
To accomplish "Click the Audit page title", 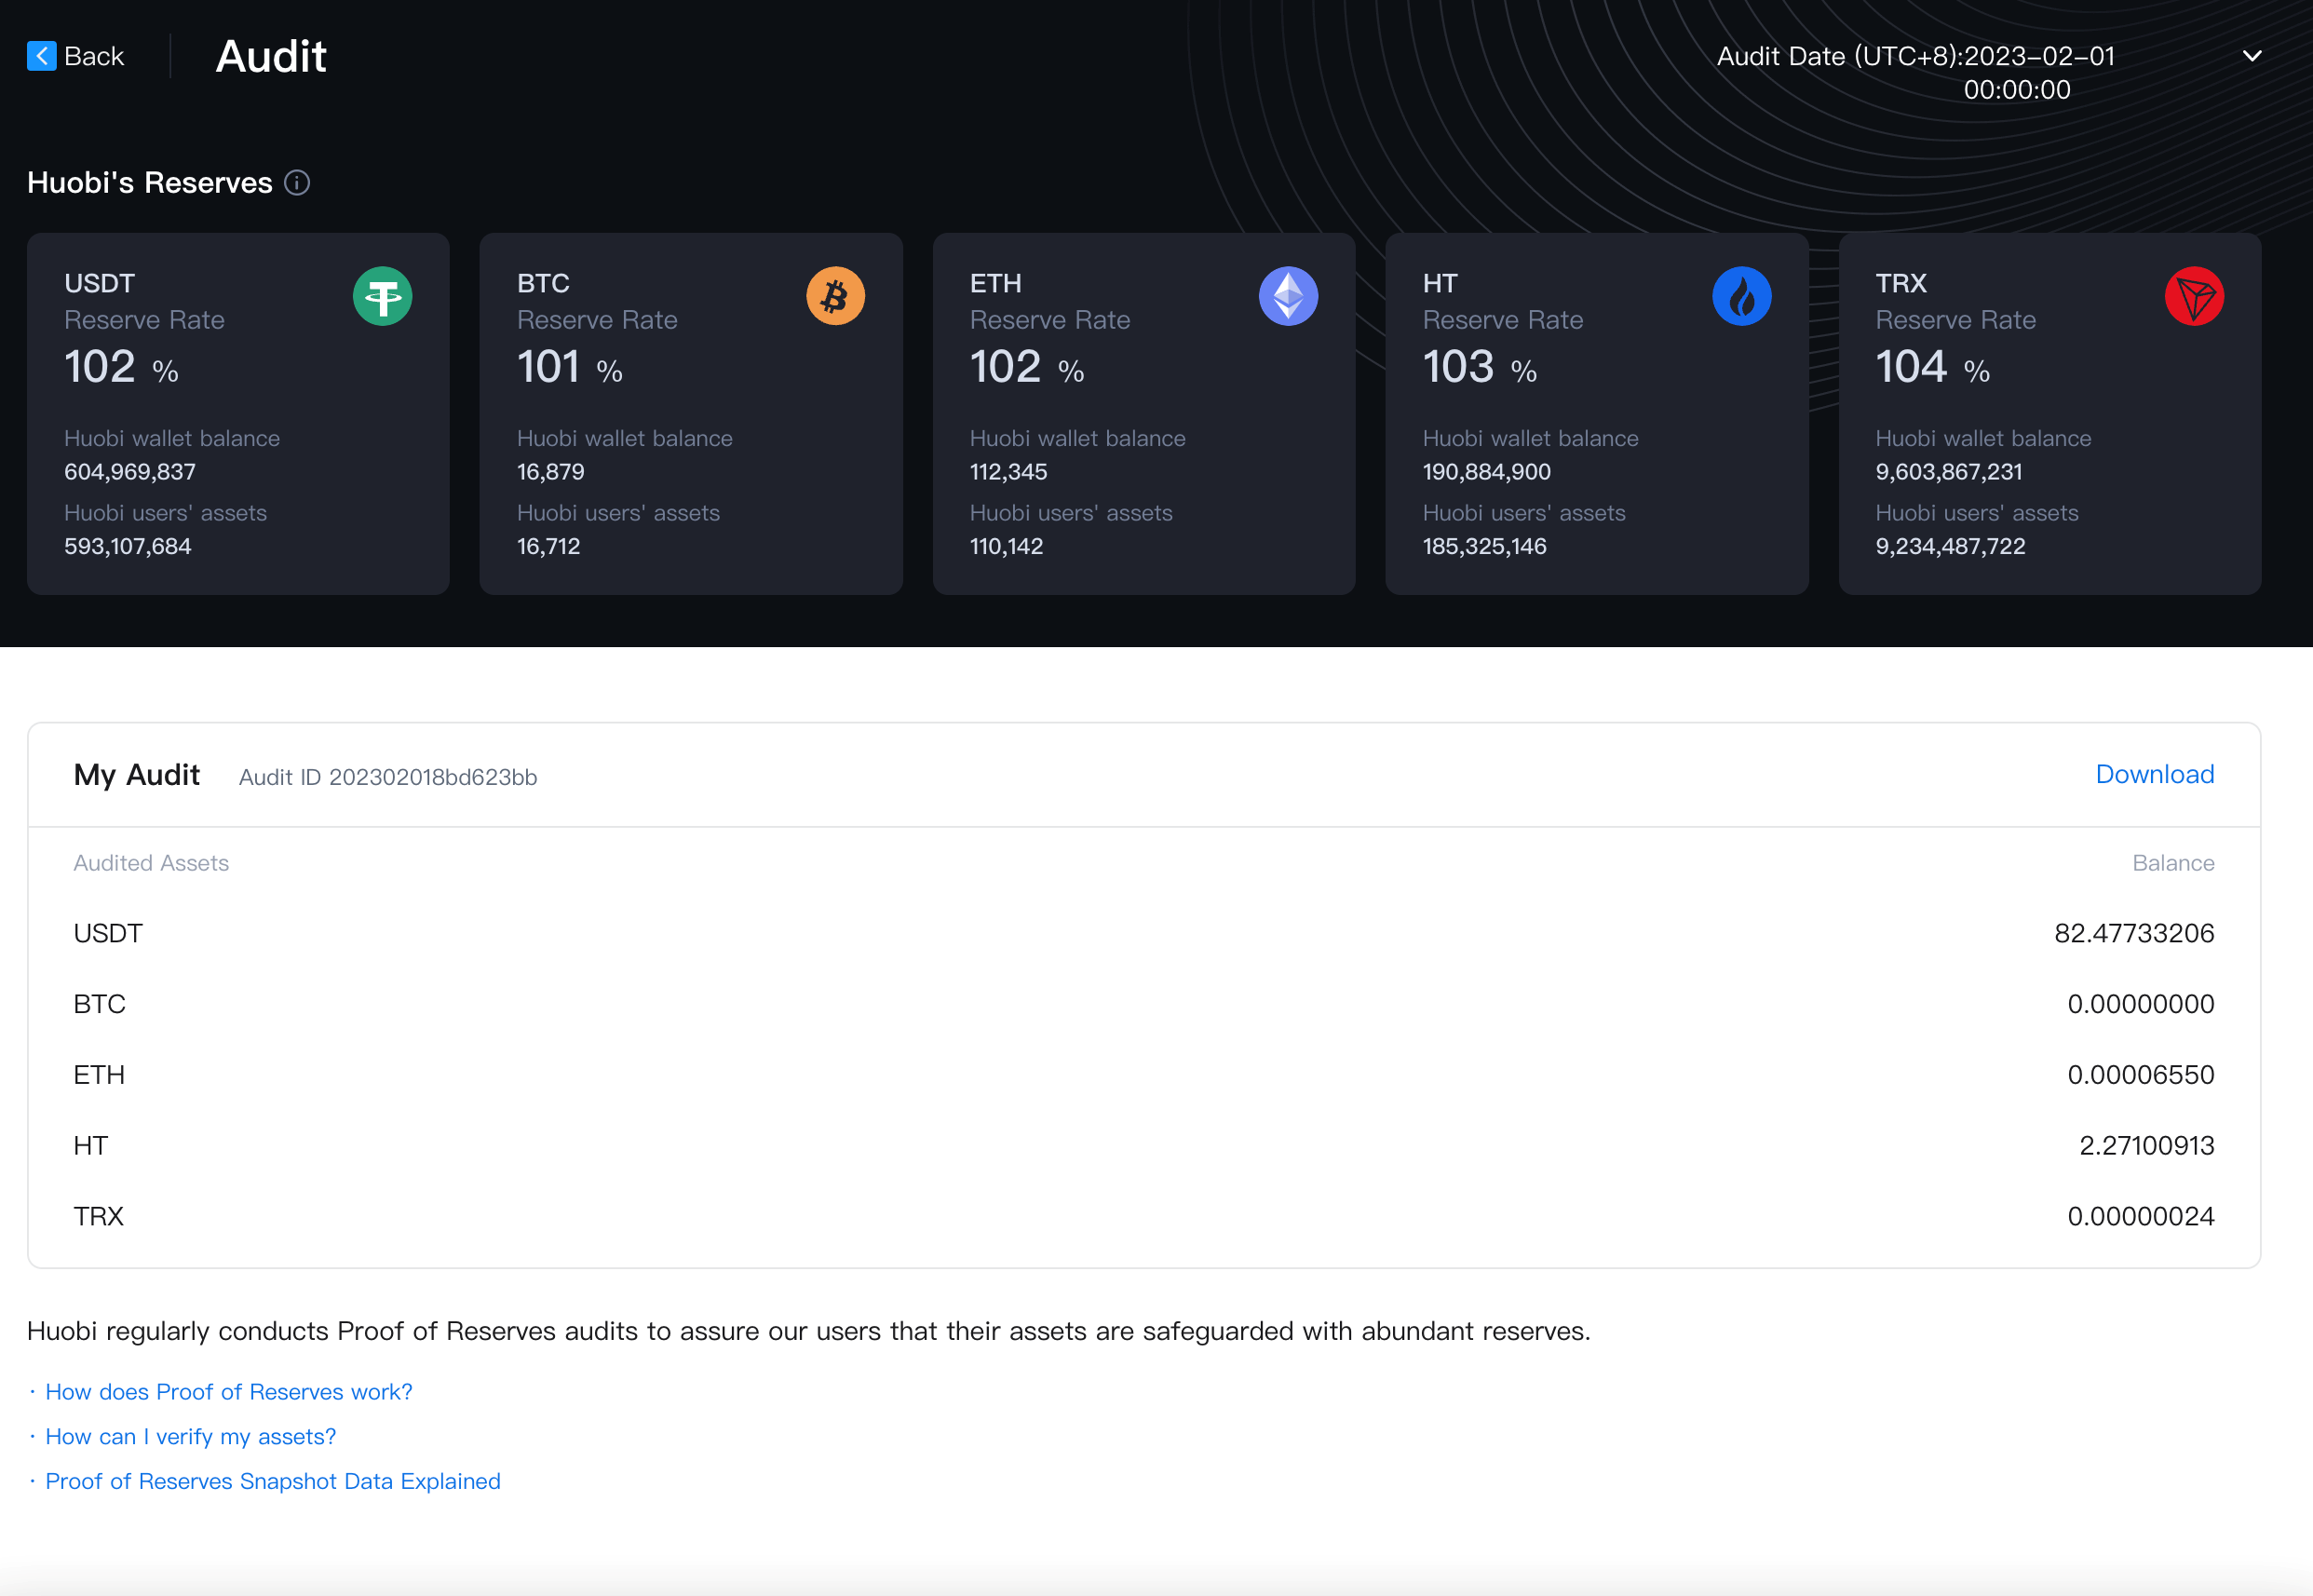I will pos(271,56).
